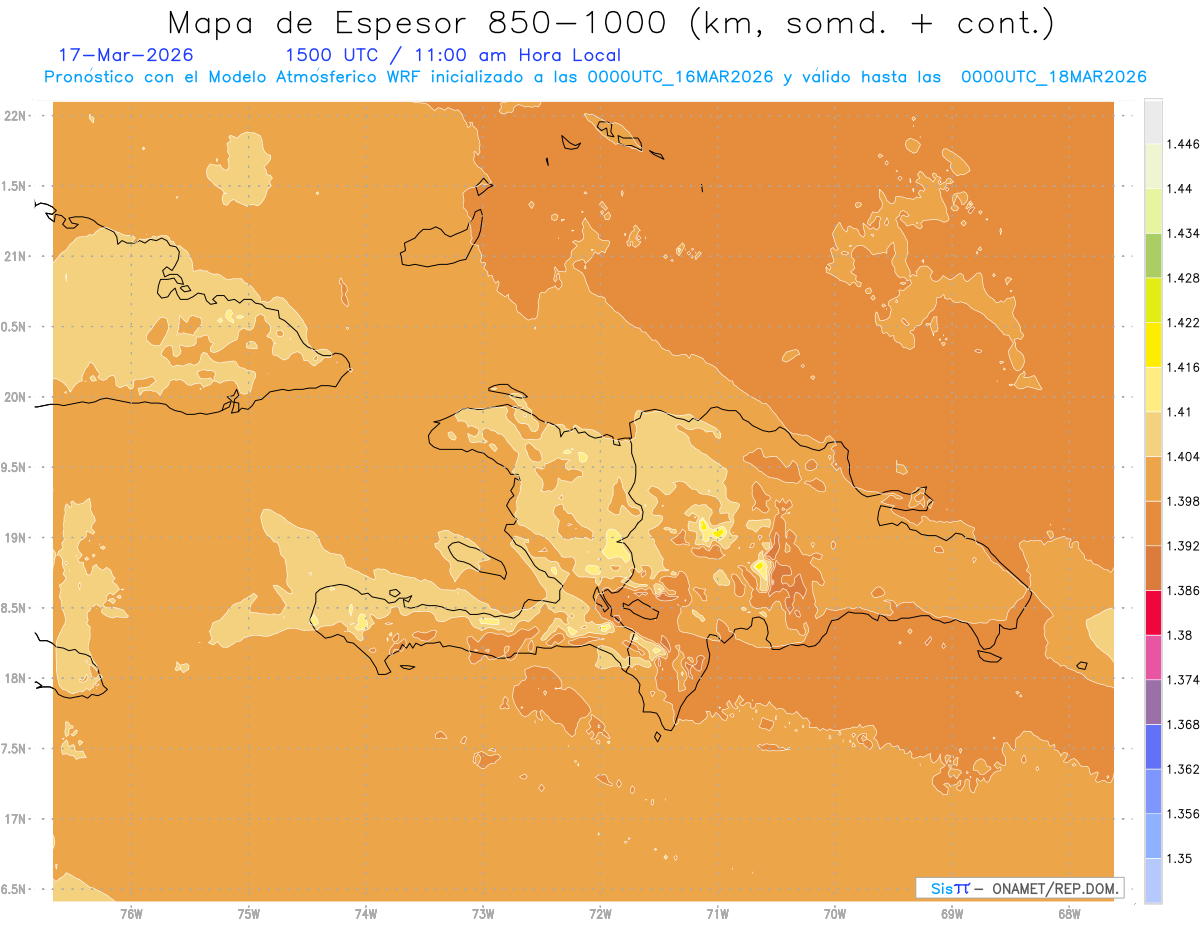Click the "75W" longitude label

click(249, 913)
